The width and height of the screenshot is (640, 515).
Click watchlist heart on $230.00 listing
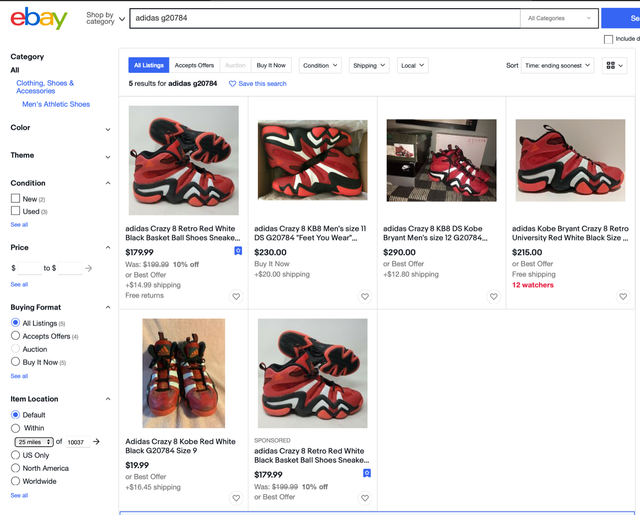[365, 296]
